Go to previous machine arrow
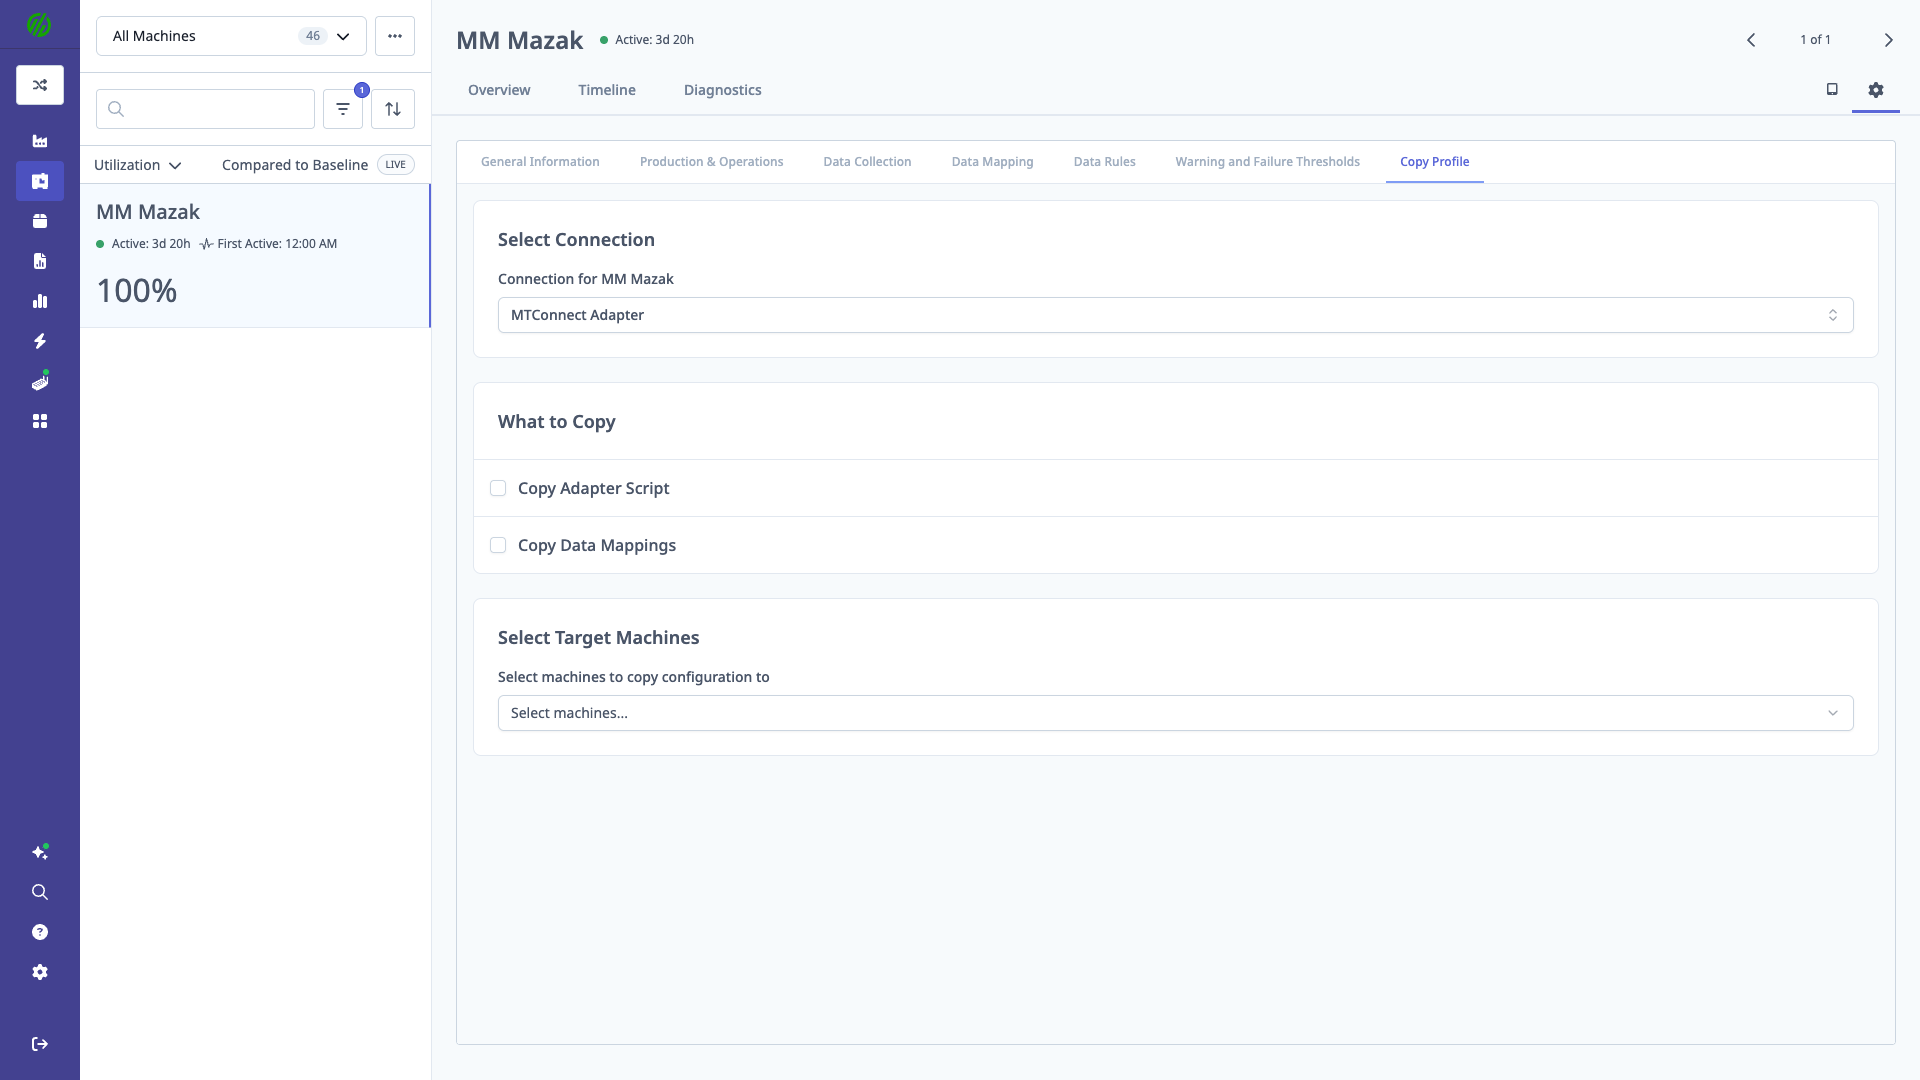This screenshot has width=1920, height=1080. (1751, 40)
